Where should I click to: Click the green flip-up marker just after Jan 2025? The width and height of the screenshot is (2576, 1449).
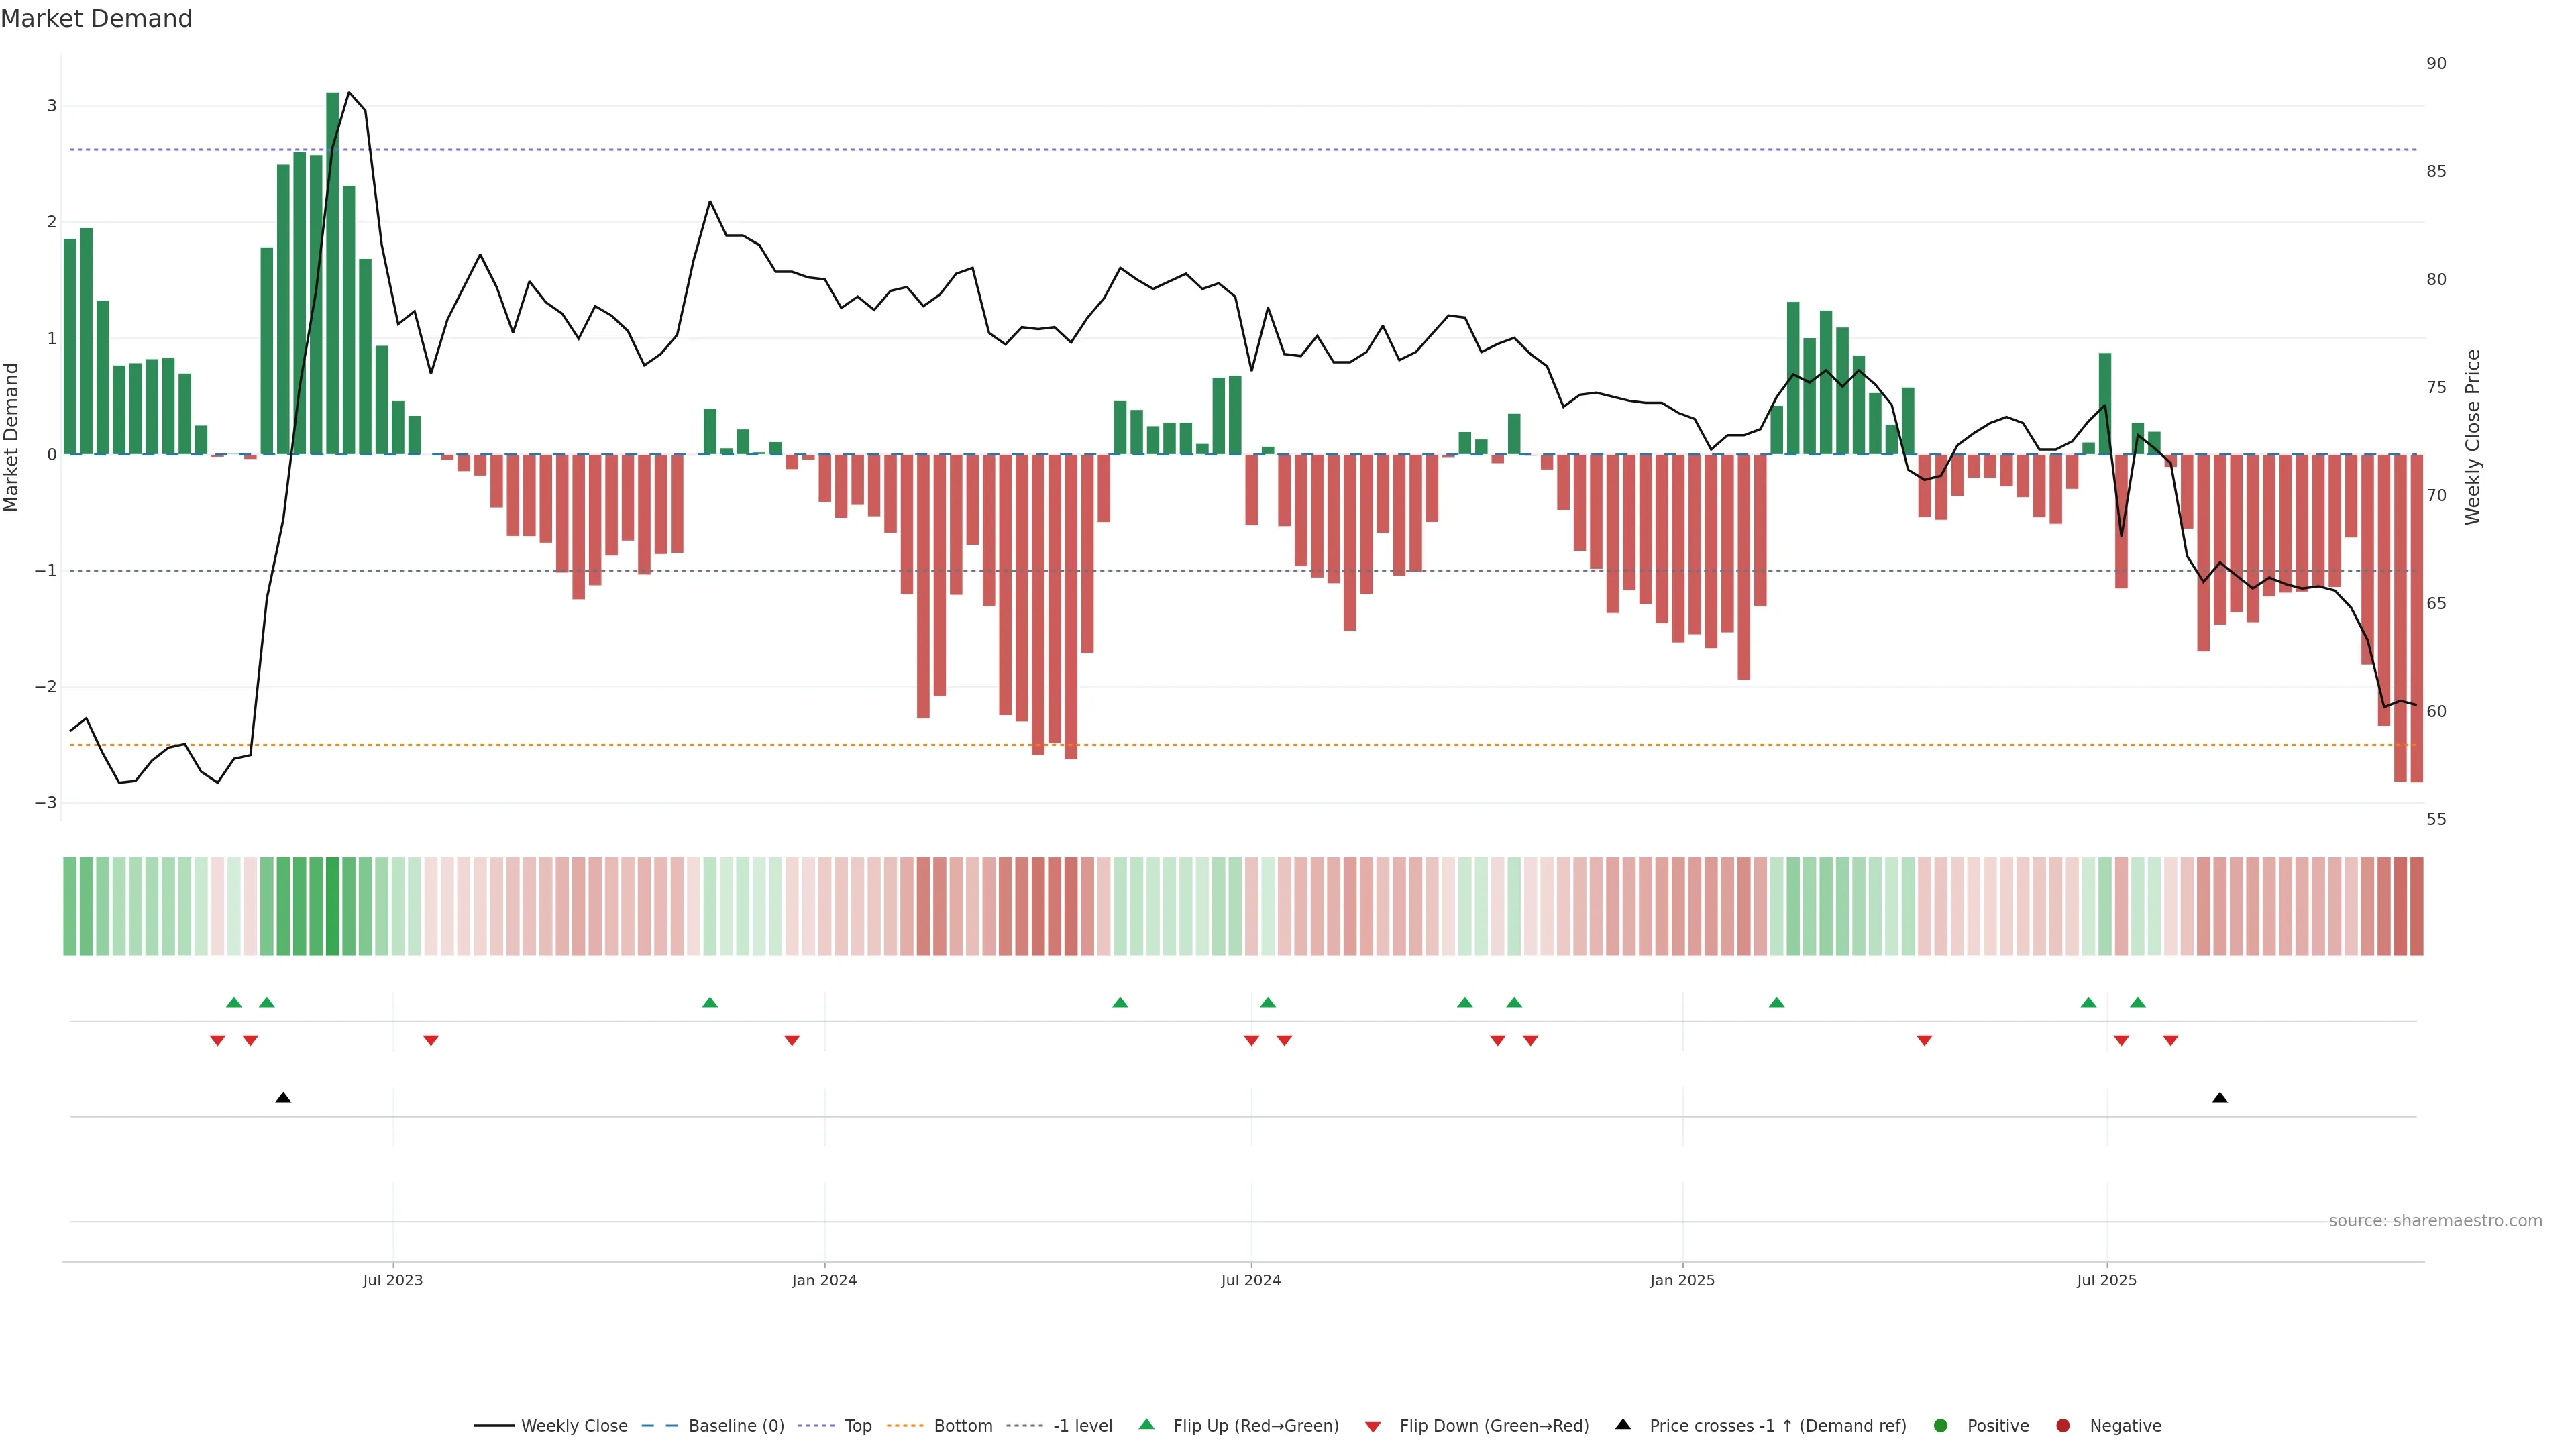pyautogui.click(x=1776, y=1002)
